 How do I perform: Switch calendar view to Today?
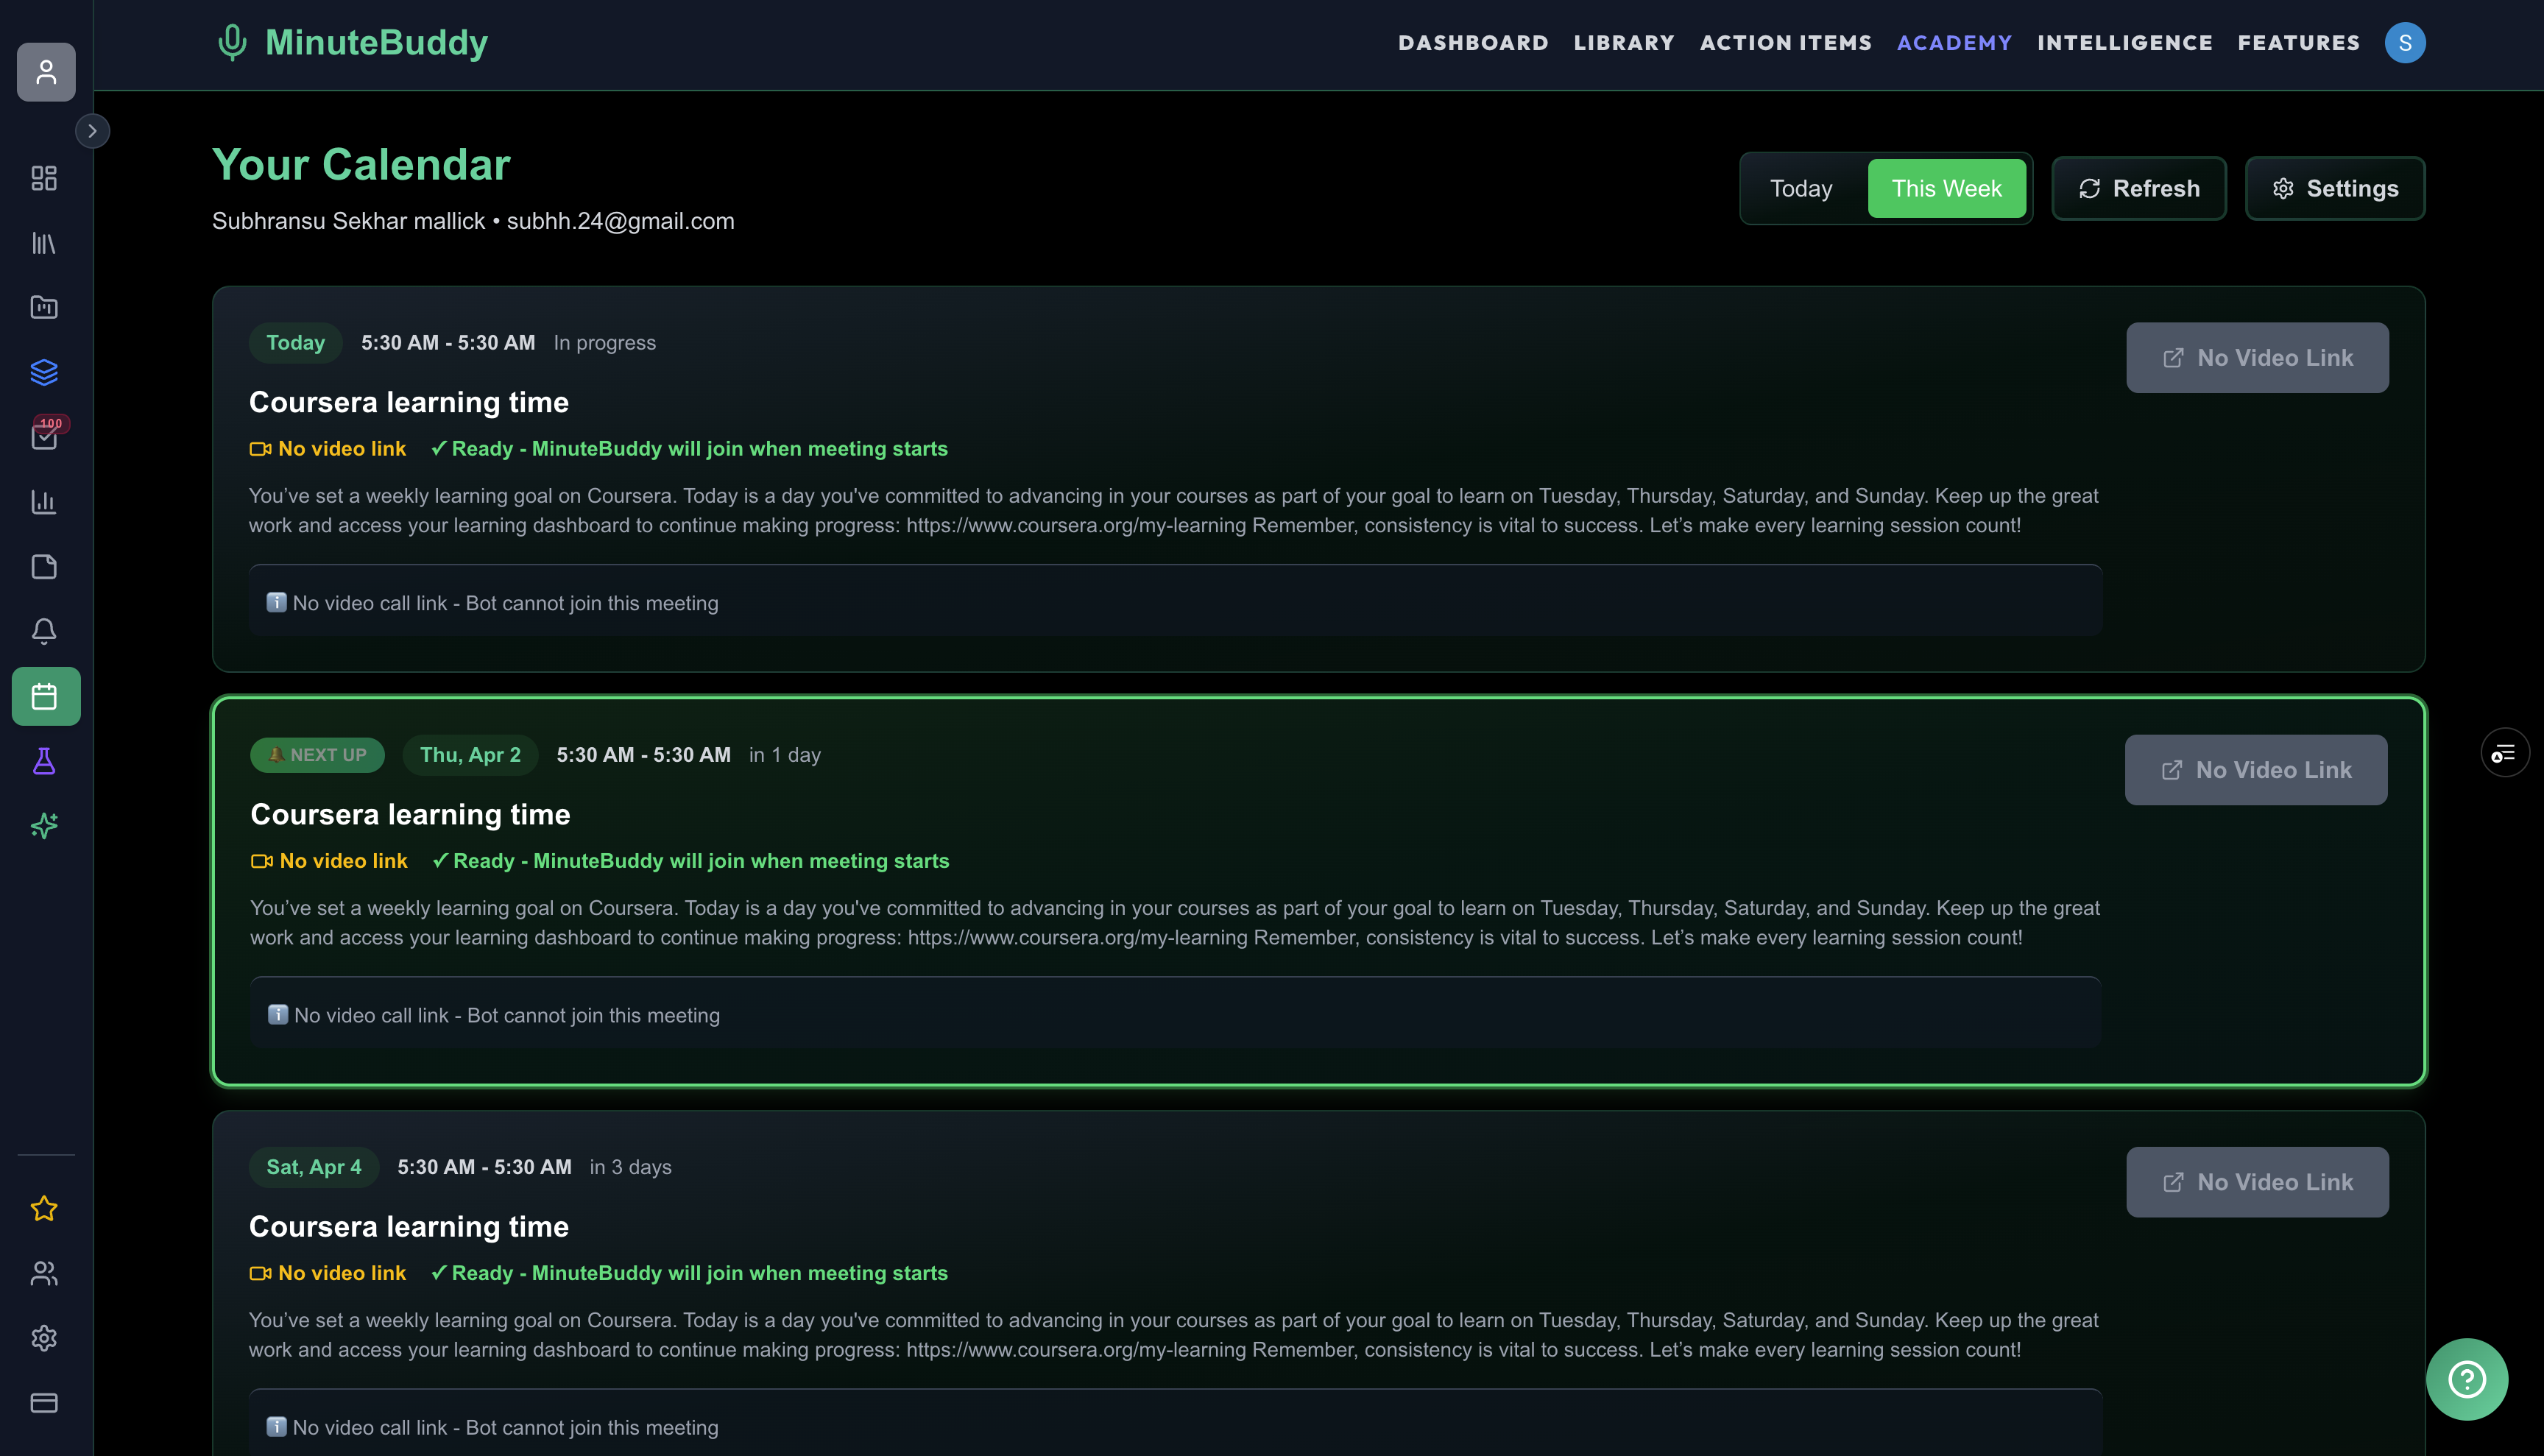coord(1801,188)
